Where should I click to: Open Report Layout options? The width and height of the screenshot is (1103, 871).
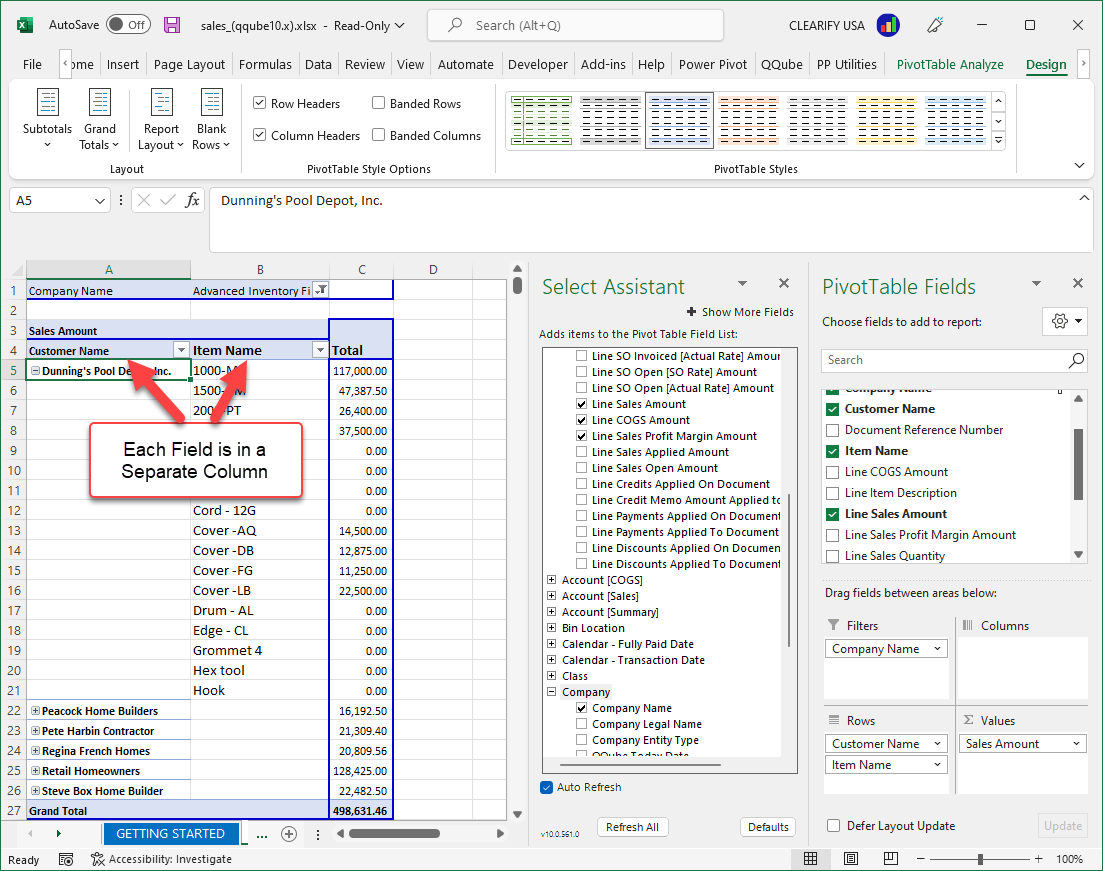tap(161, 119)
